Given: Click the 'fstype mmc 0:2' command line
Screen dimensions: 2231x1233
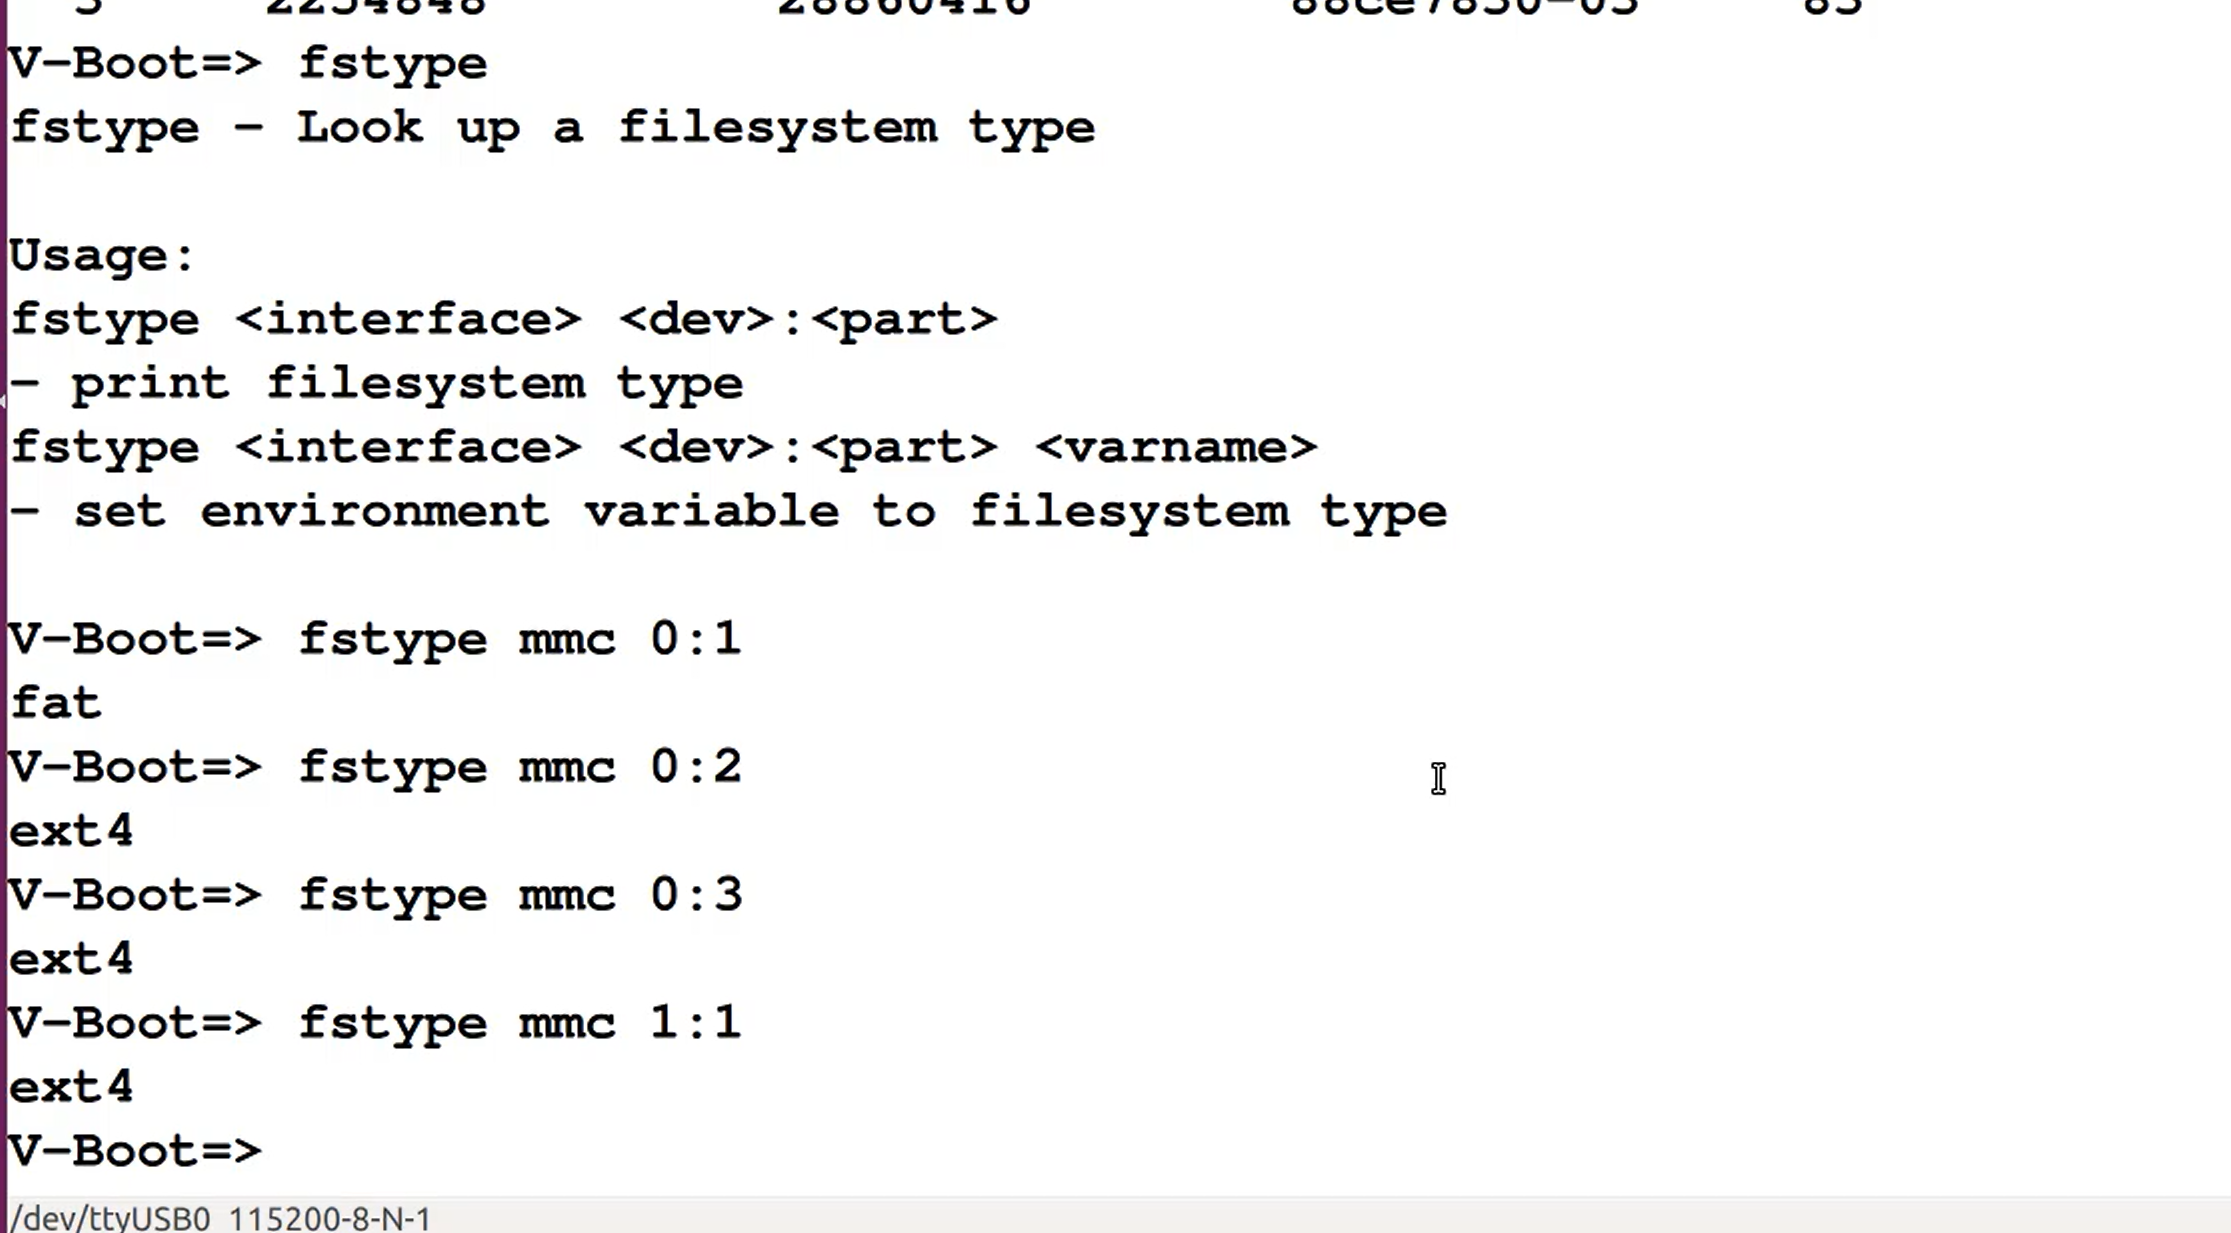Looking at the screenshot, I should (x=375, y=767).
